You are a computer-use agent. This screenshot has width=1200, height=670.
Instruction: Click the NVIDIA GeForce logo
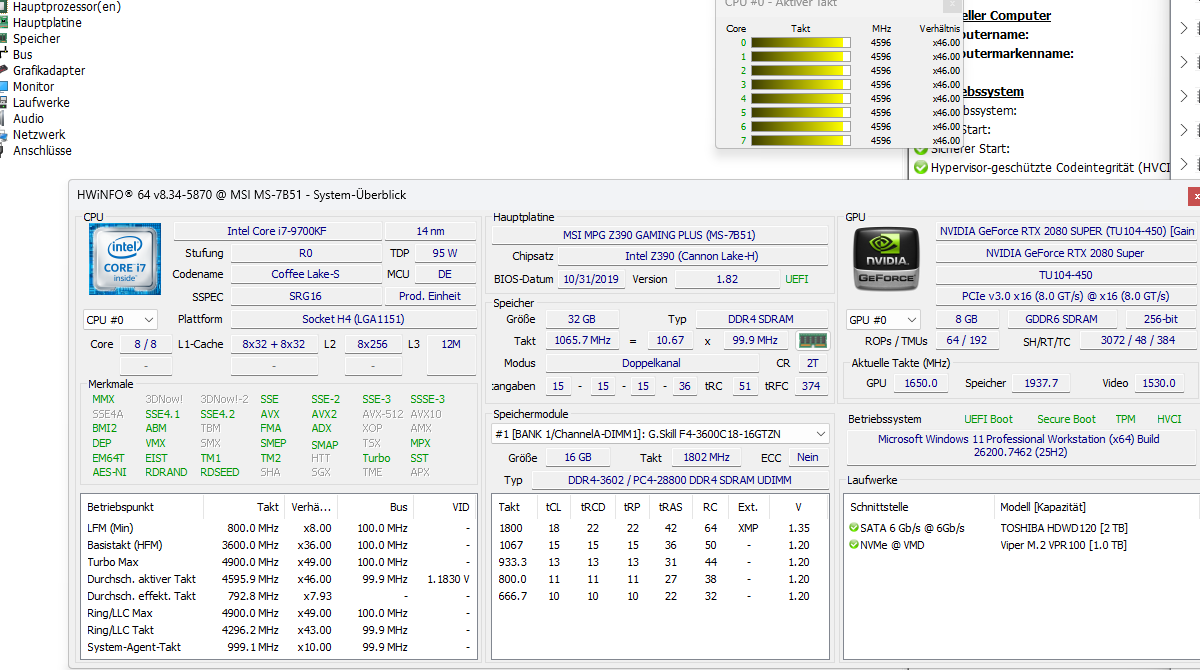point(885,261)
